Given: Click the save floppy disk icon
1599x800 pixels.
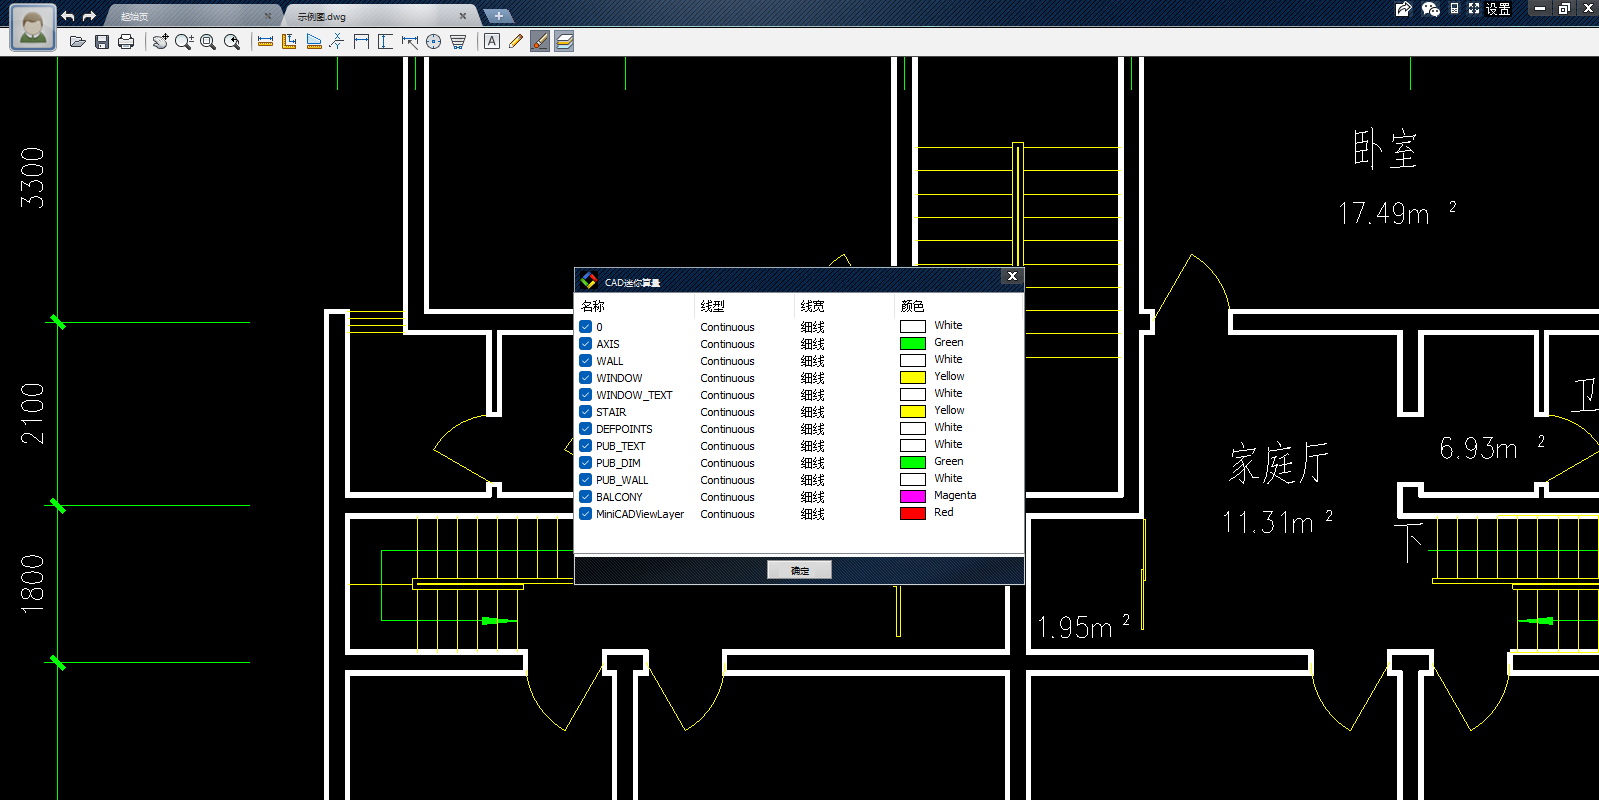Looking at the screenshot, I should pos(101,42).
